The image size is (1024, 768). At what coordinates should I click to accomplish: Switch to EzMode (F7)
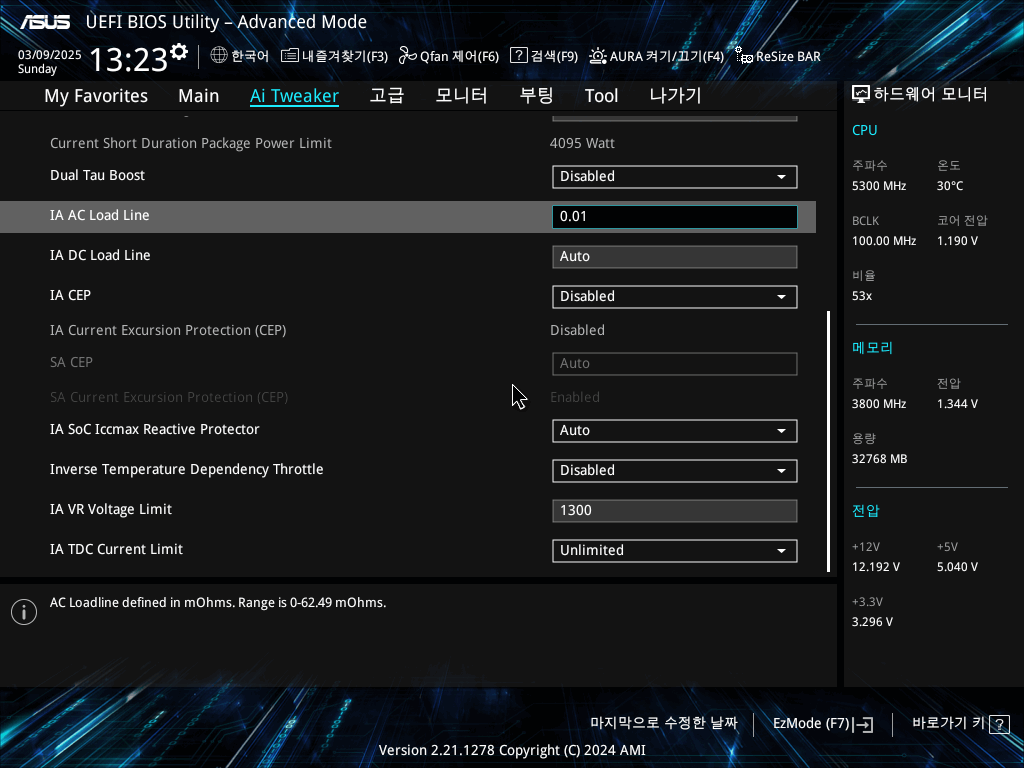(823, 724)
